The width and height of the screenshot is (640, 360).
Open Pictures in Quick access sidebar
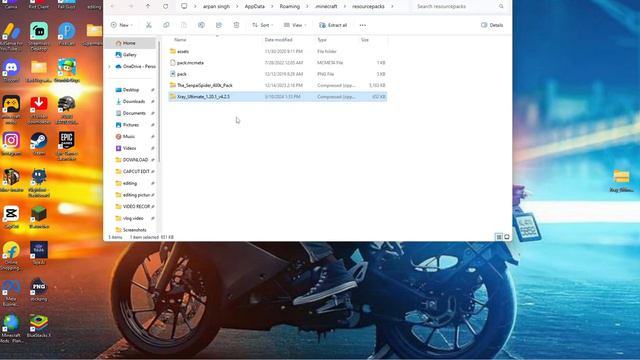click(131, 125)
